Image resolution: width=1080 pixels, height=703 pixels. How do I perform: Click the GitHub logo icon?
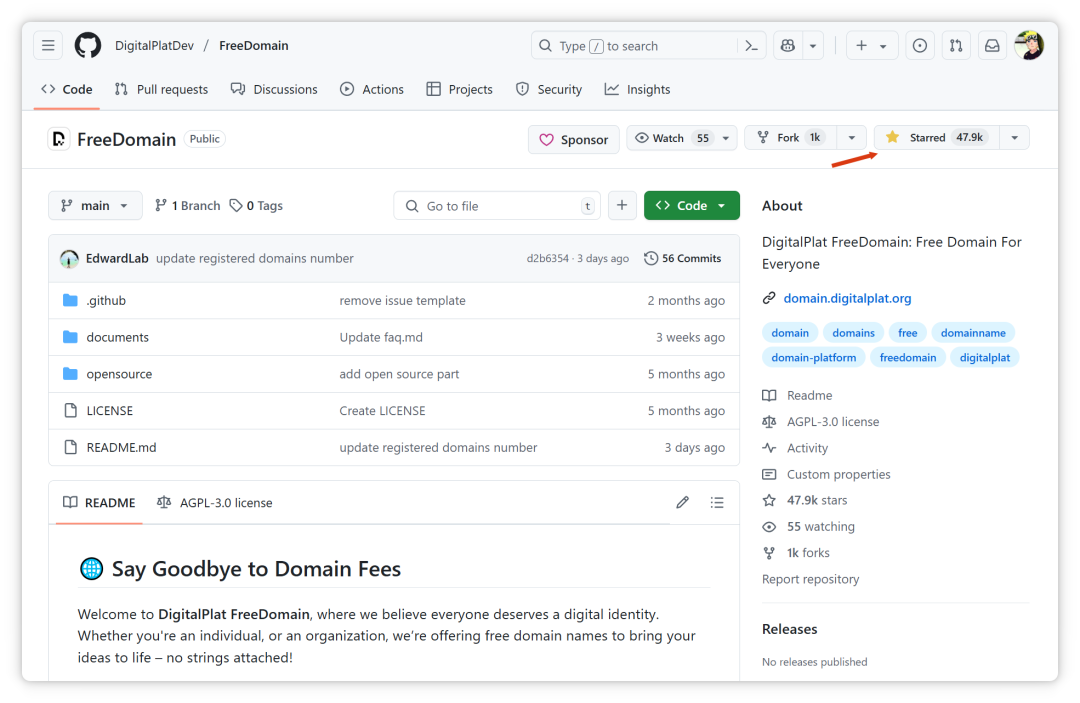point(88,46)
